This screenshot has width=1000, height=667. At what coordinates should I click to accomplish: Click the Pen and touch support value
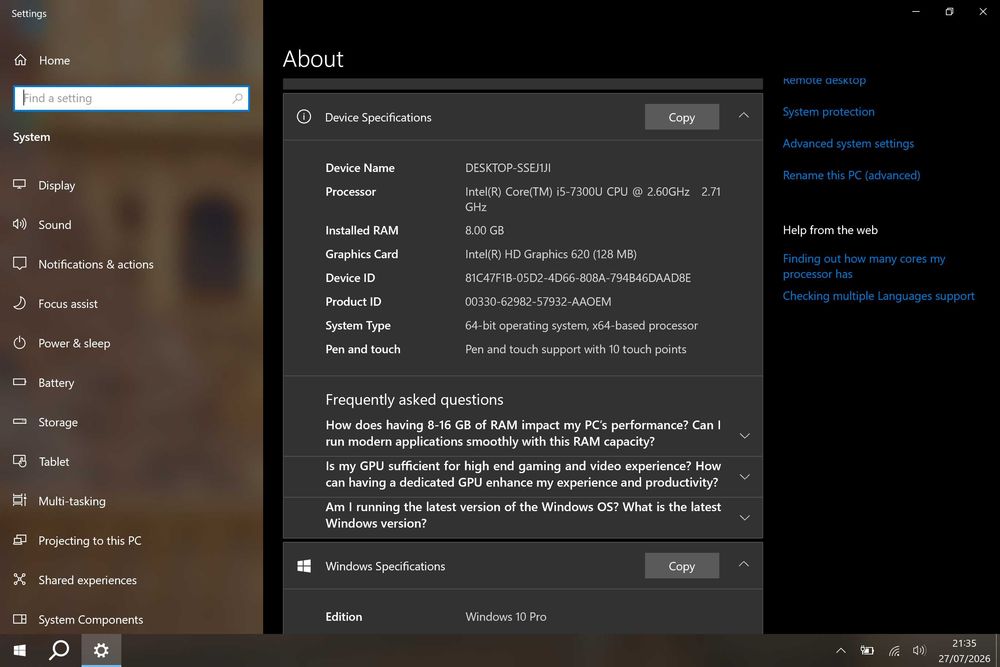[x=575, y=349]
